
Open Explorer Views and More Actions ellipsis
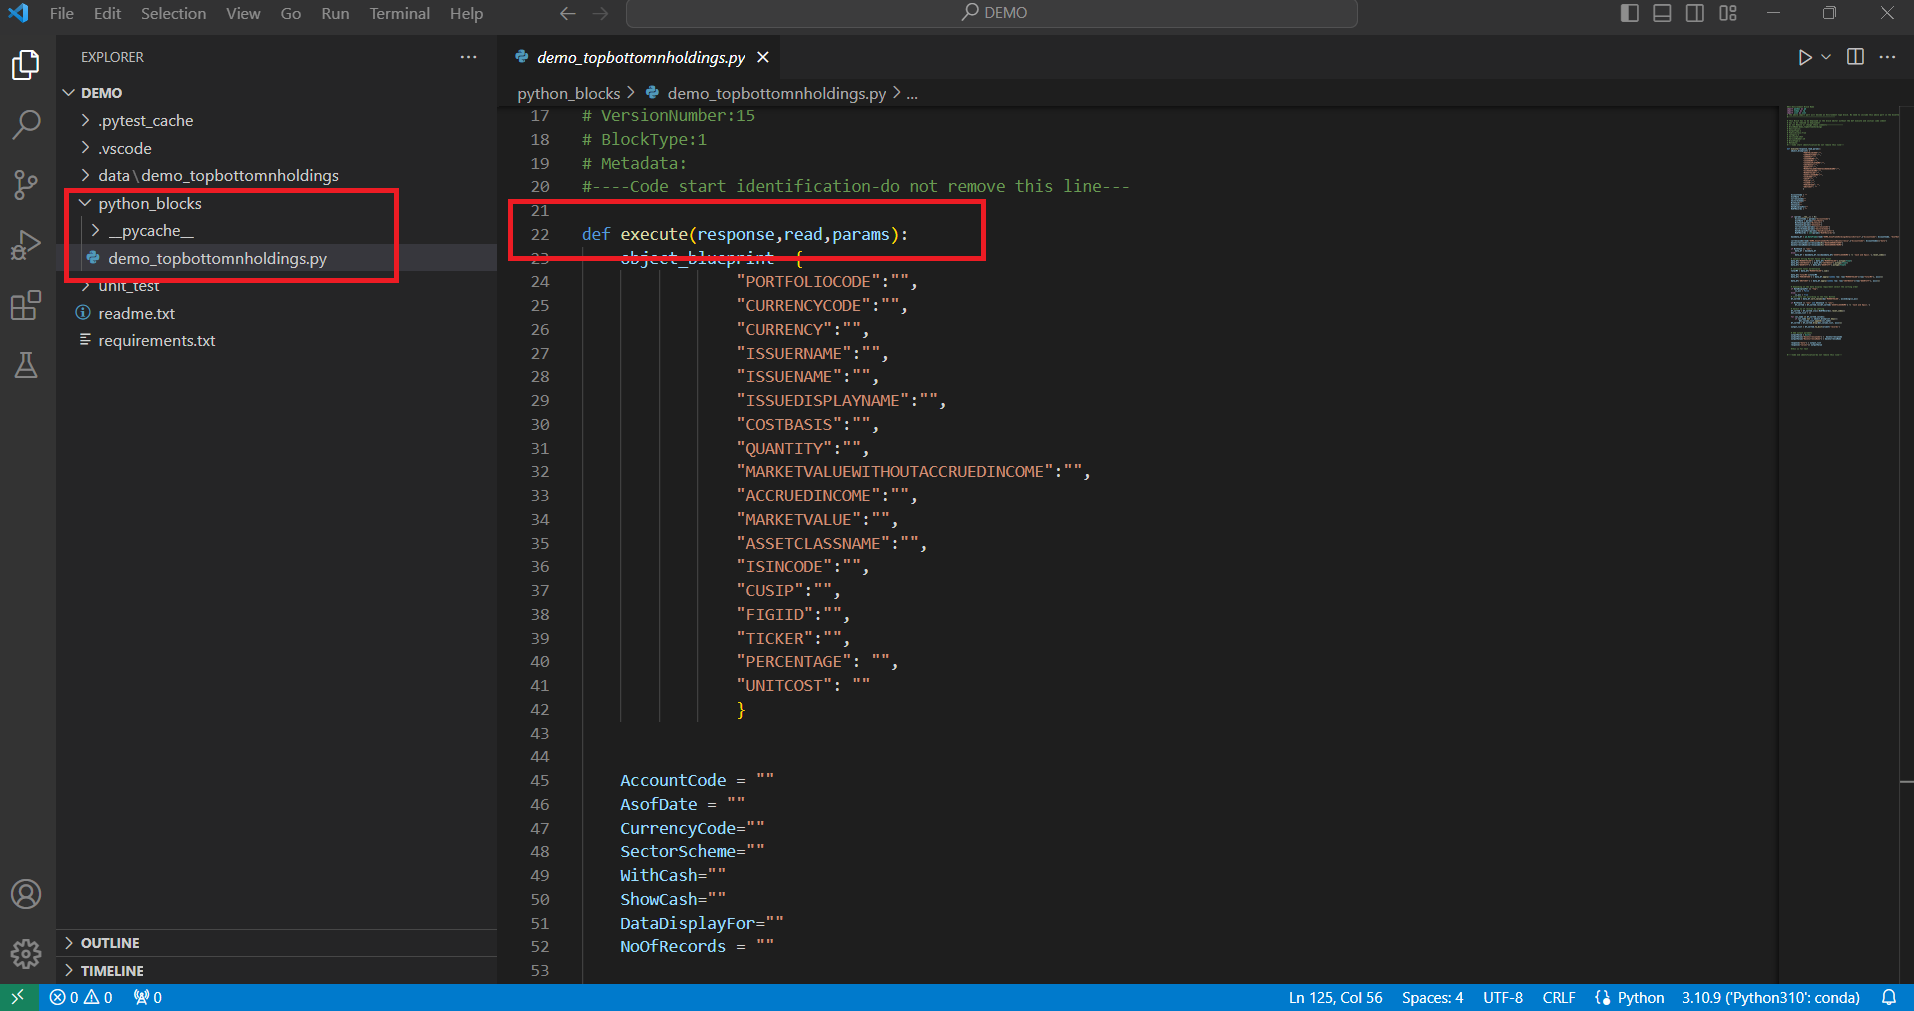(x=468, y=57)
